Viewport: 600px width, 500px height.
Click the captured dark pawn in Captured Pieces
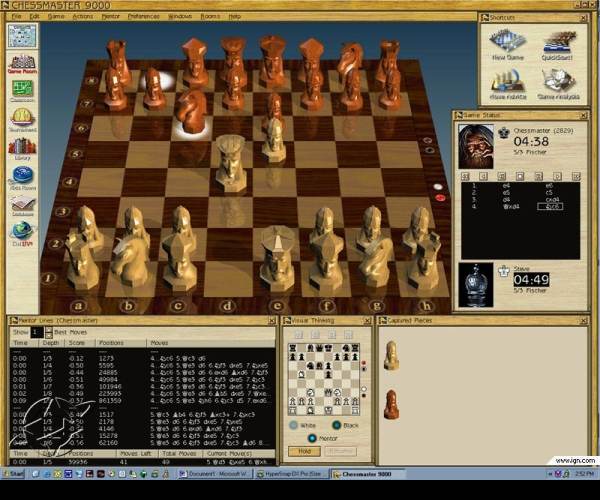[x=391, y=404]
